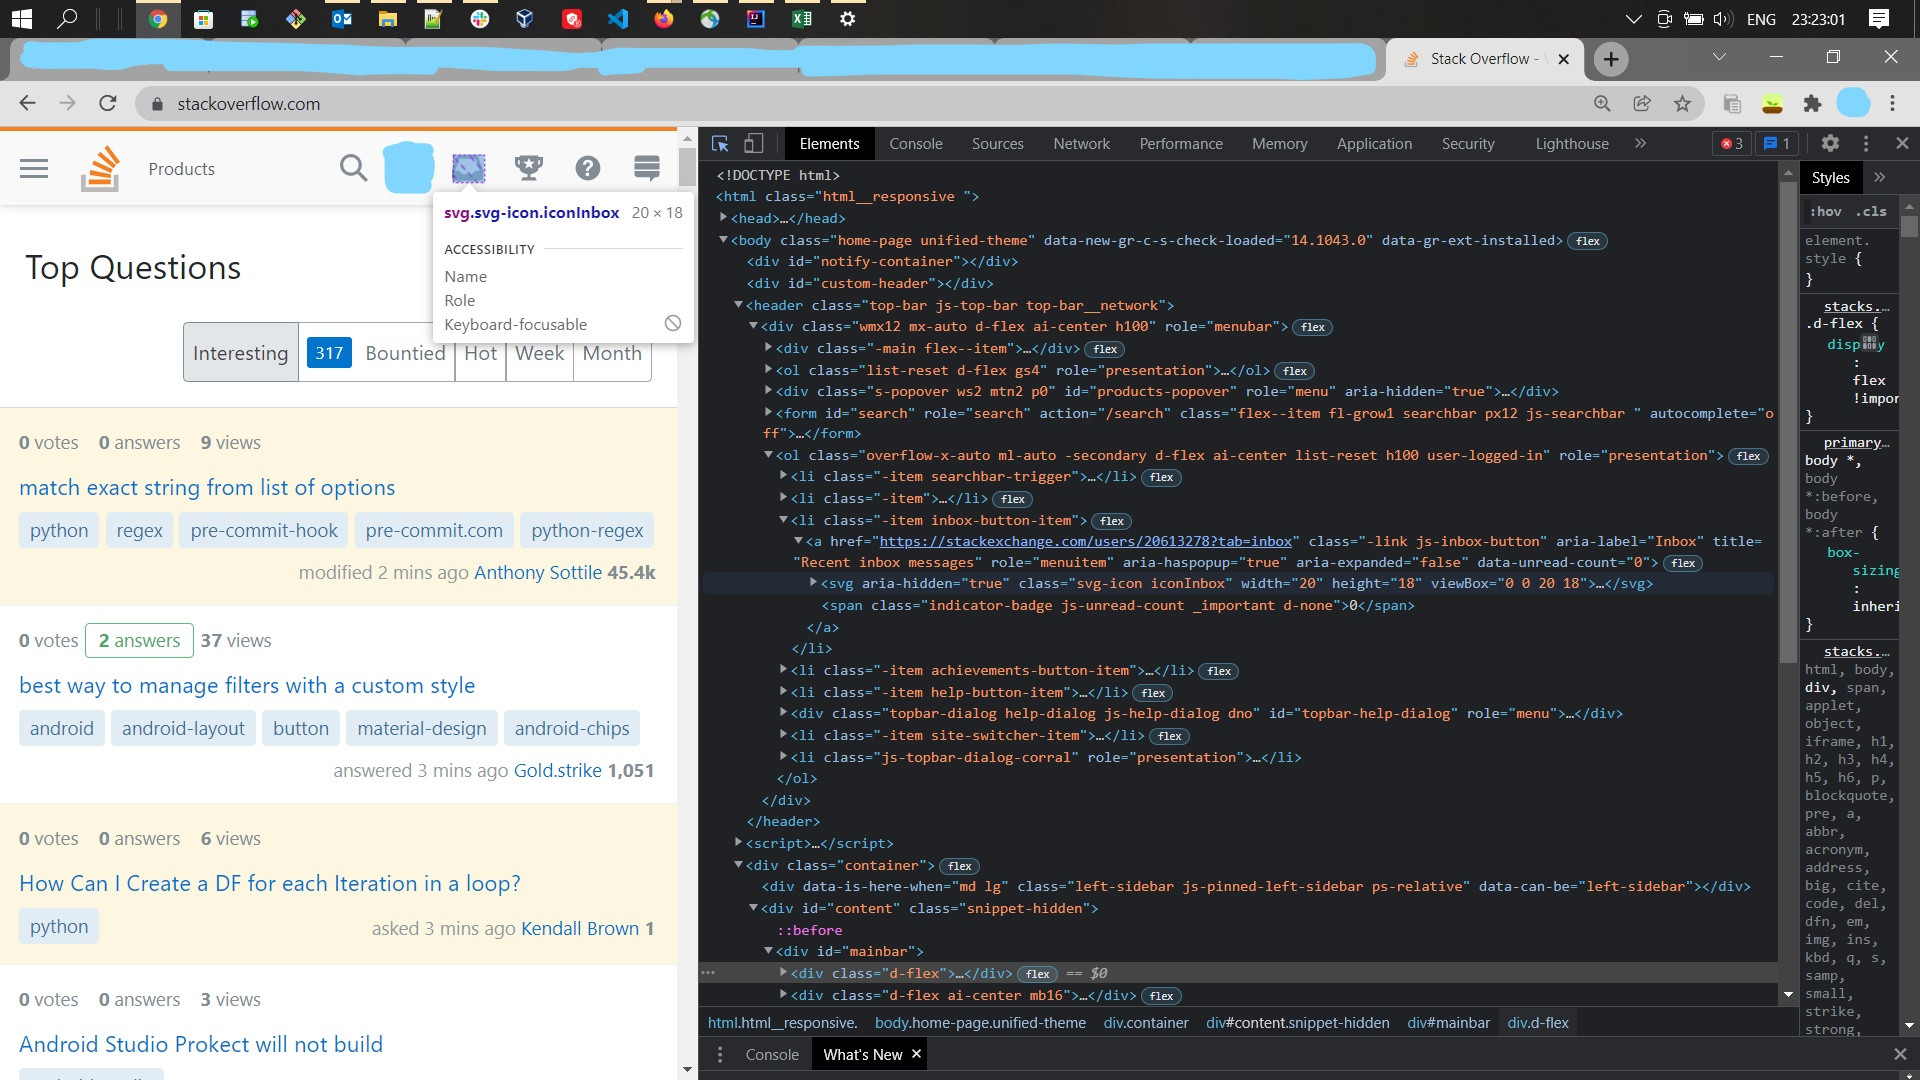This screenshot has width=1920, height=1080.
Task: Open Products menu
Action: coord(181,168)
